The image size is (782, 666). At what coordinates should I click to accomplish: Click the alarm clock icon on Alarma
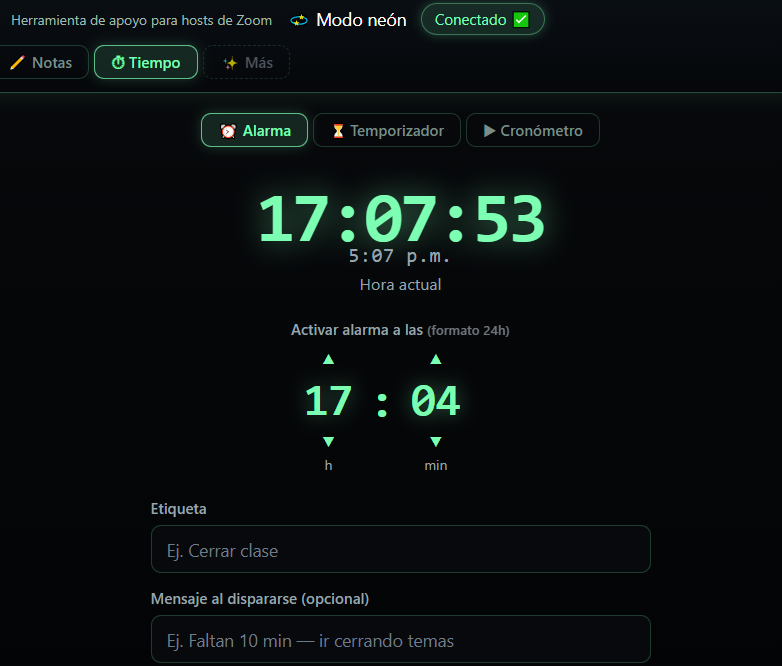(228, 131)
